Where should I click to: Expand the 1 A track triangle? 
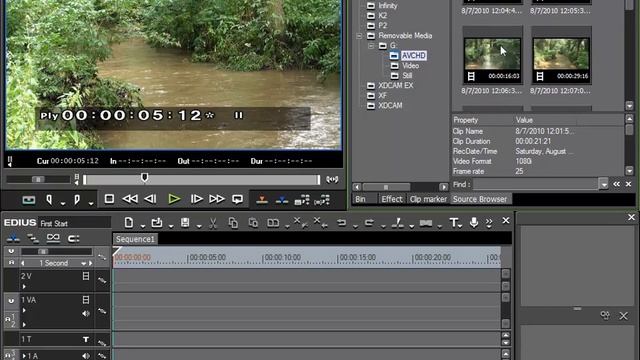tap(24, 356)
